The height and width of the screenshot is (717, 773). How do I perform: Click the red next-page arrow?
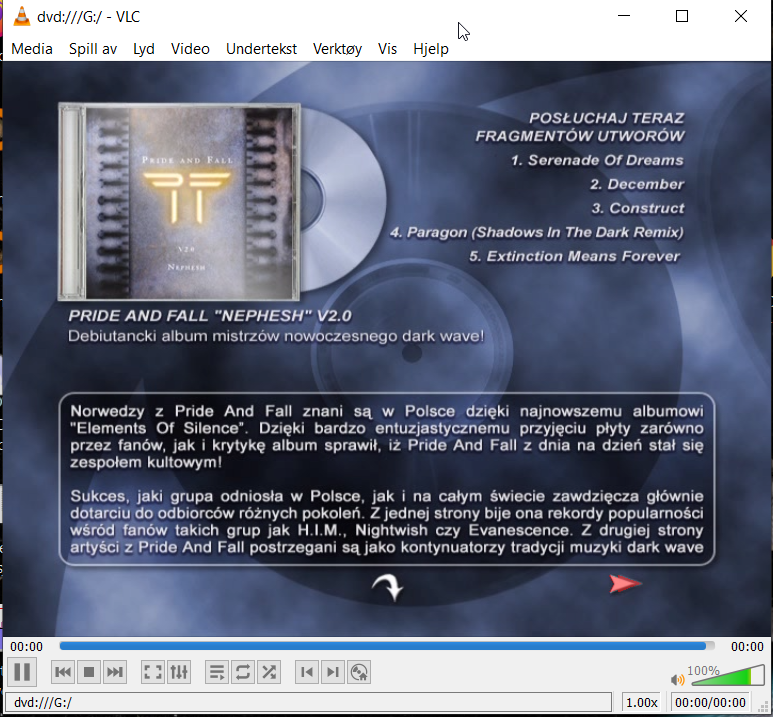tap(625, 583)
